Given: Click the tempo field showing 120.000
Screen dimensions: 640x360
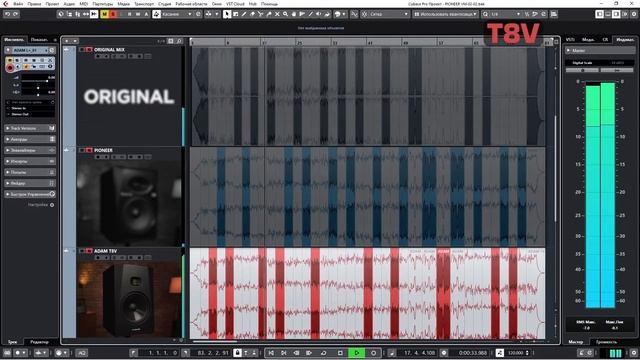Looking at the screenshot, I should (516, 353).
